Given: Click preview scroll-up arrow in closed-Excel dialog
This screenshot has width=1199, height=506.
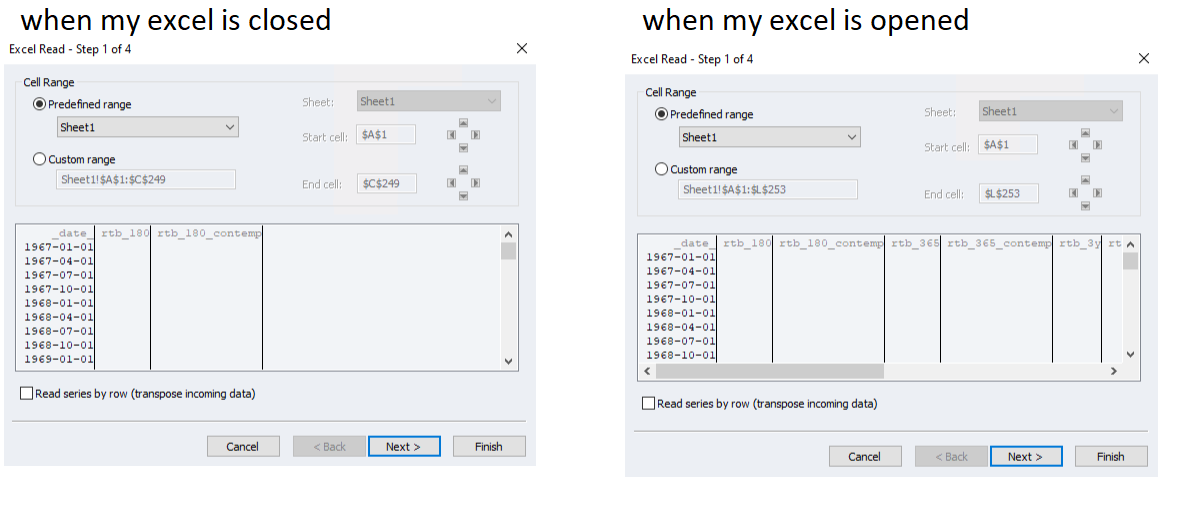Looking at the screenshot, I should 509,235.
